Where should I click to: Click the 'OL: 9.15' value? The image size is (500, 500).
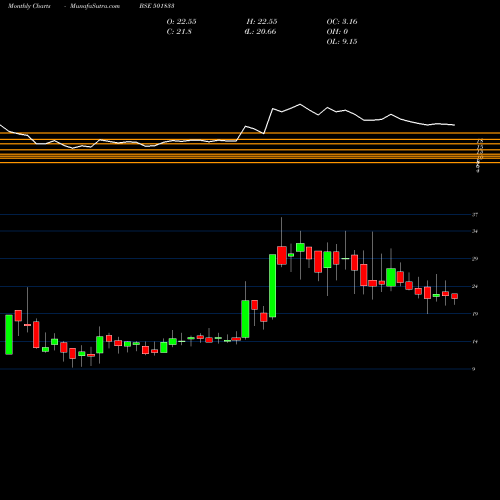(342, 42)
